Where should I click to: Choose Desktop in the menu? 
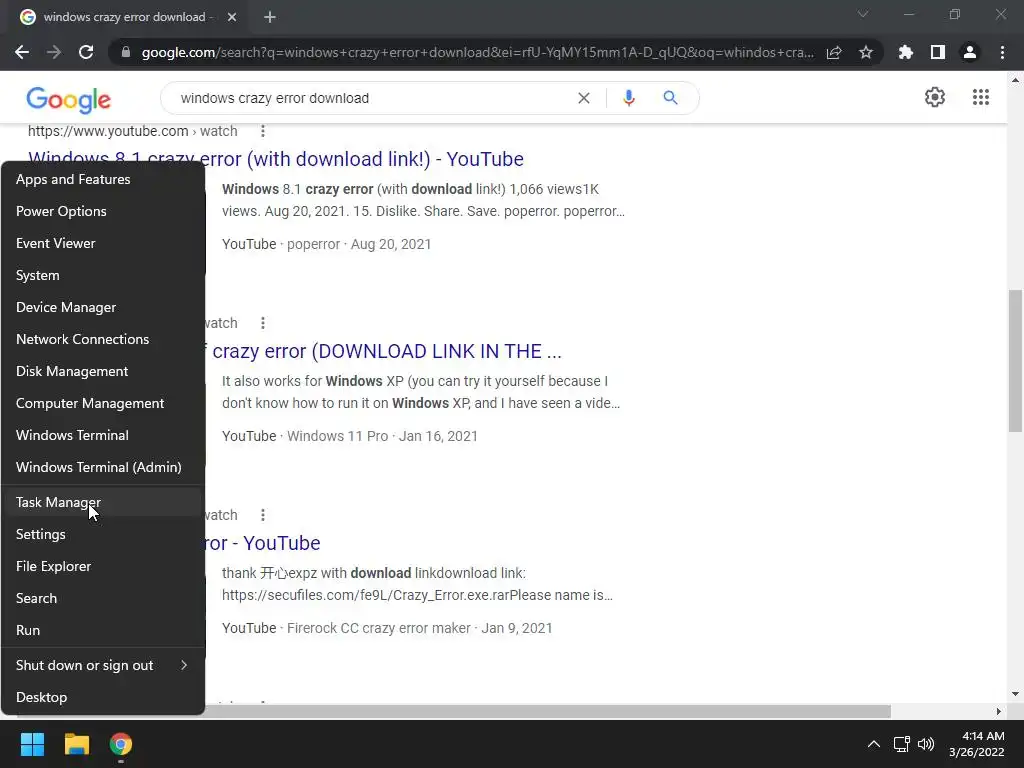pyautogui.click(x=103, y=697)
